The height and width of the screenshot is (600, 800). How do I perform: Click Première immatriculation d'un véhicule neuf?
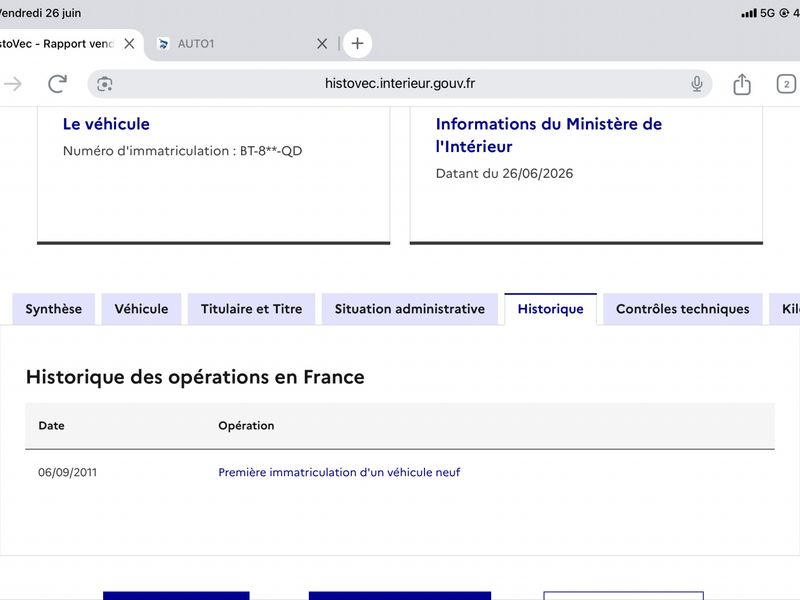click(x=339, y=472)
